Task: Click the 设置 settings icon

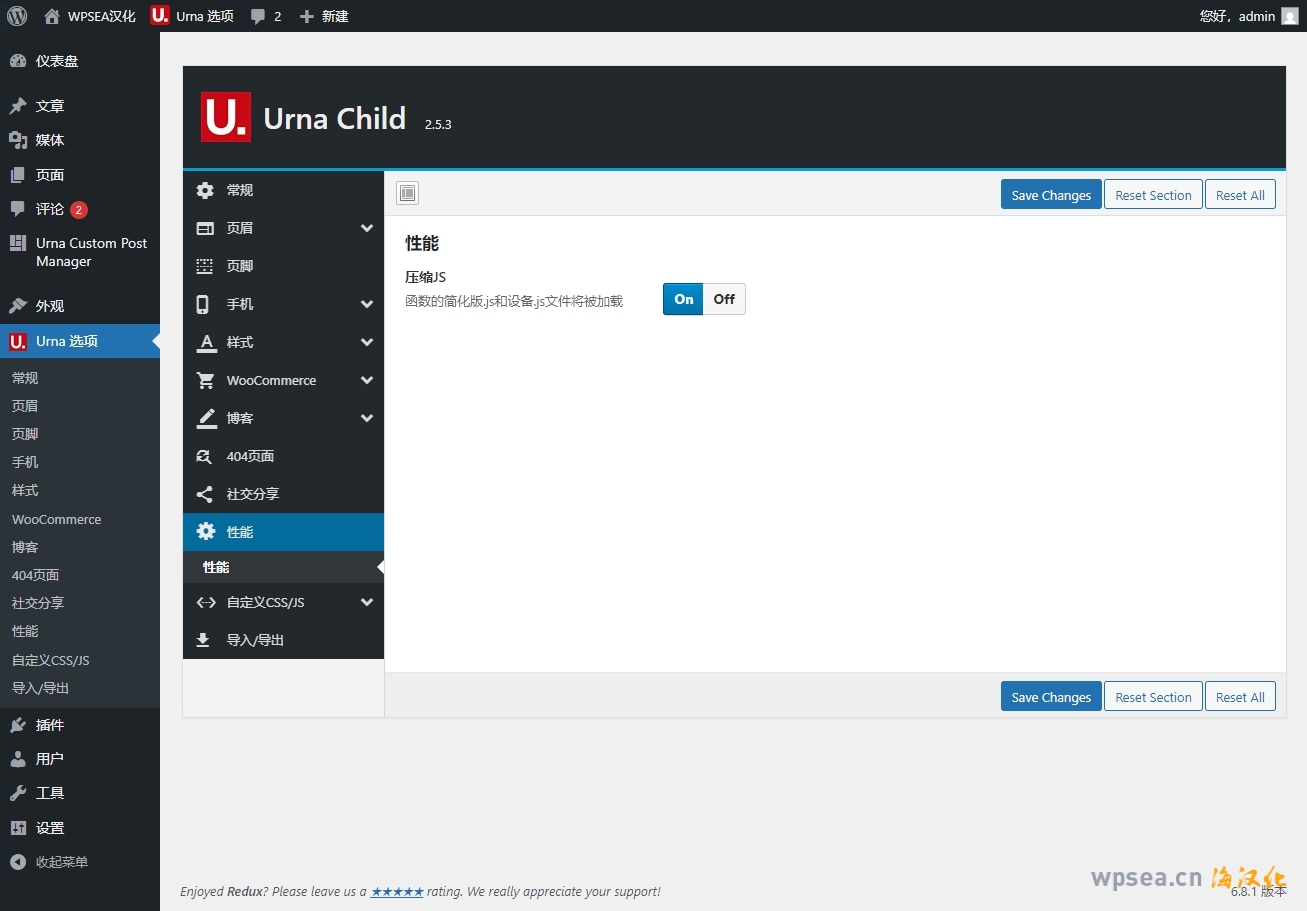Action: [18, 828]
